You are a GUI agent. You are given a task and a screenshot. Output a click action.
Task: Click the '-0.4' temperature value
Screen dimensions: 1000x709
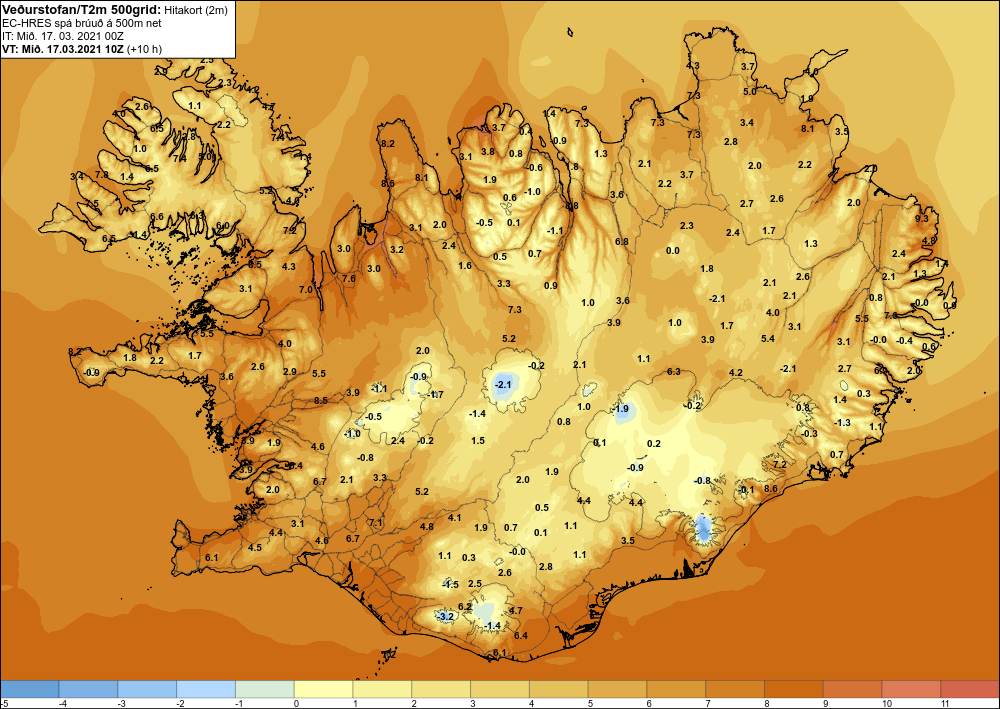(x=904, y=340)
